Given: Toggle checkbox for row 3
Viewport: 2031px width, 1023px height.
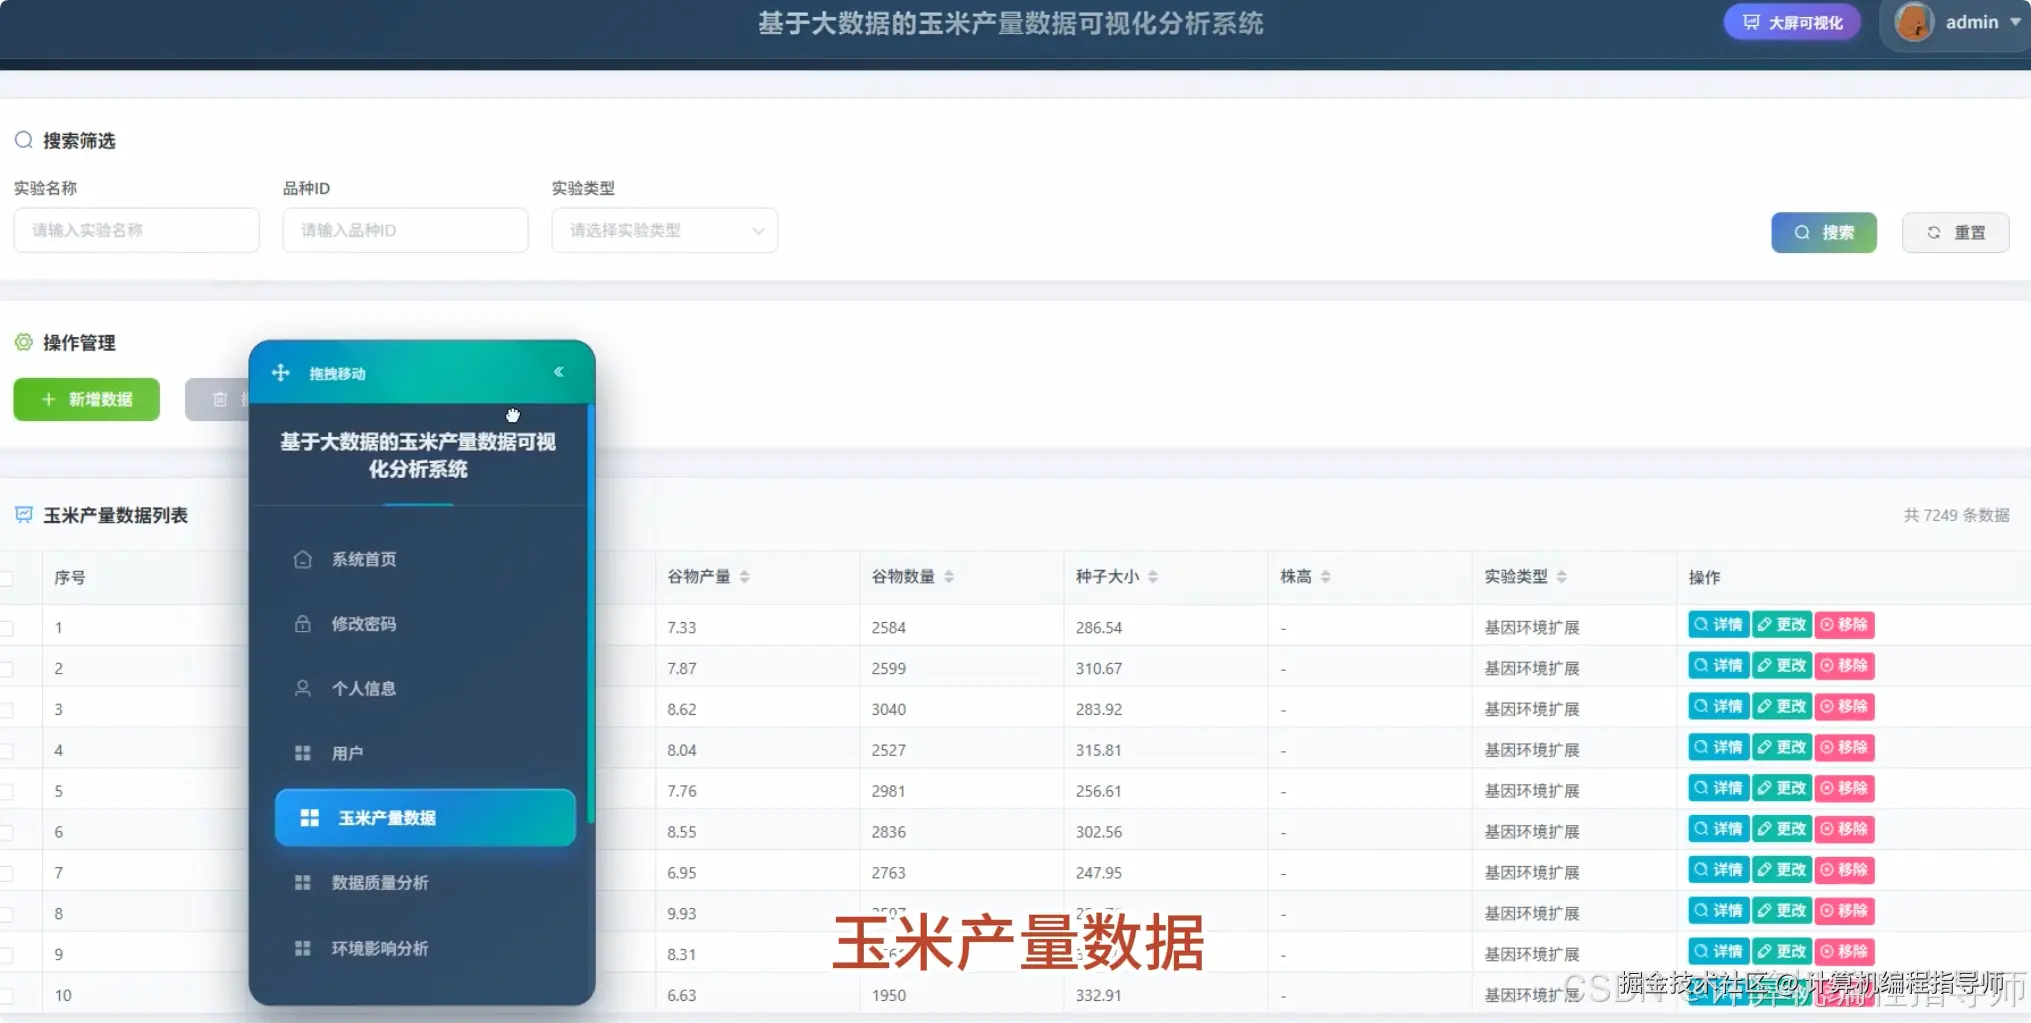Looking at the screenshot, I should [7, 710].
